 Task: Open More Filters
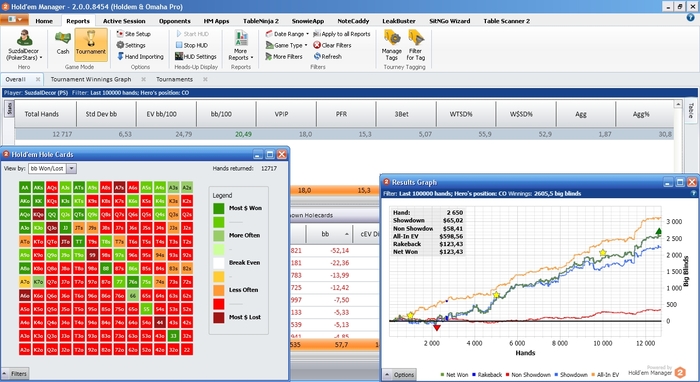coord(284,57)
